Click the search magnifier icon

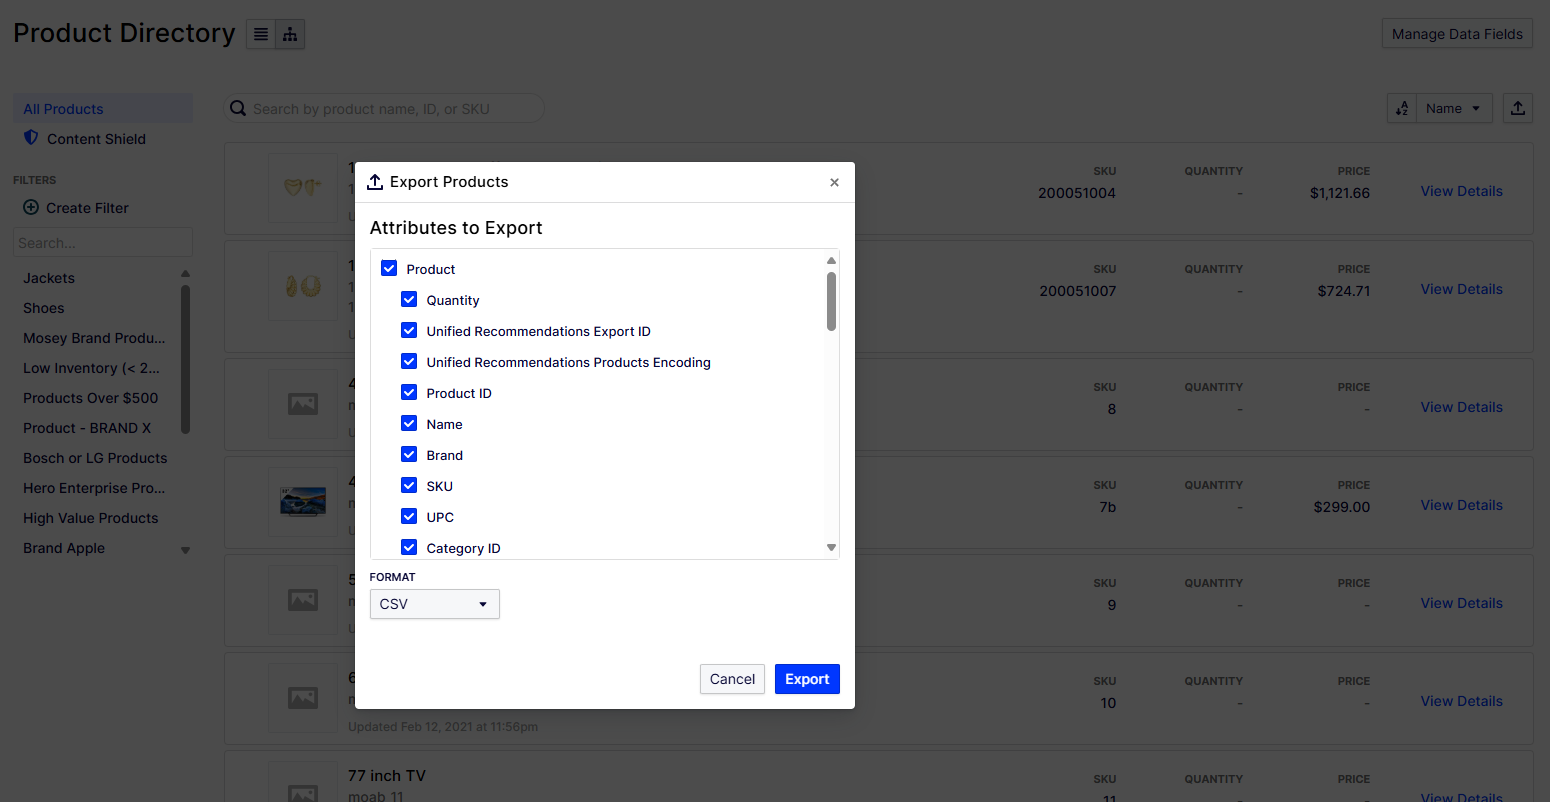point(238,108)
